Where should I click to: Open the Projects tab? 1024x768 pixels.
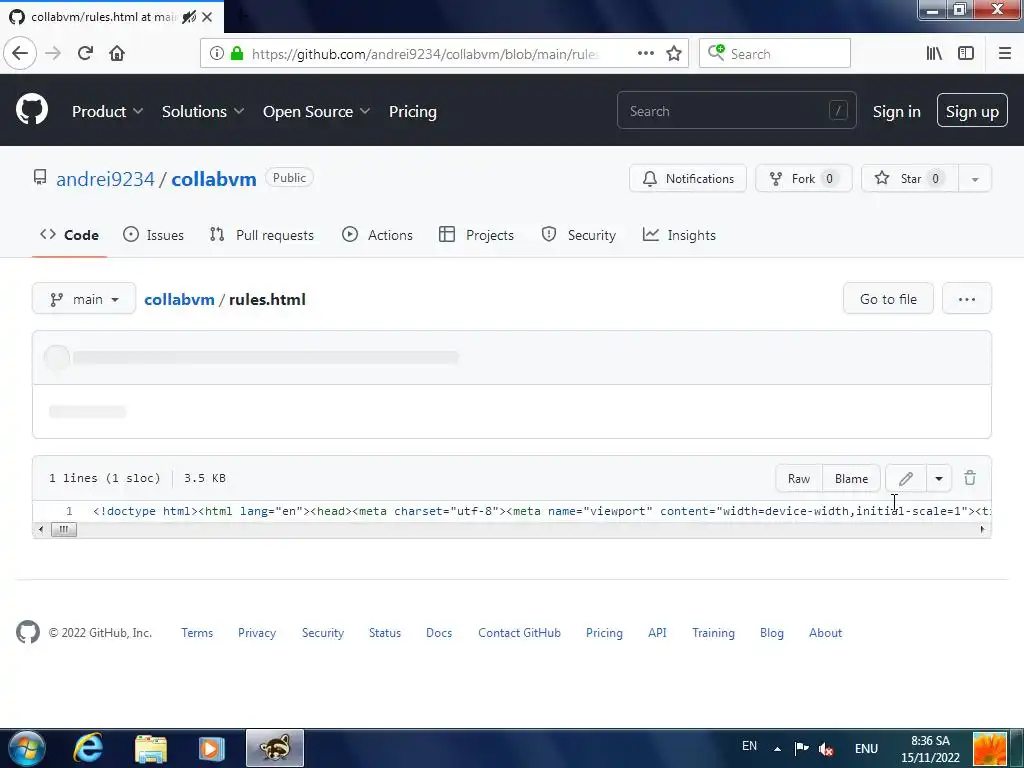(476, 235)
